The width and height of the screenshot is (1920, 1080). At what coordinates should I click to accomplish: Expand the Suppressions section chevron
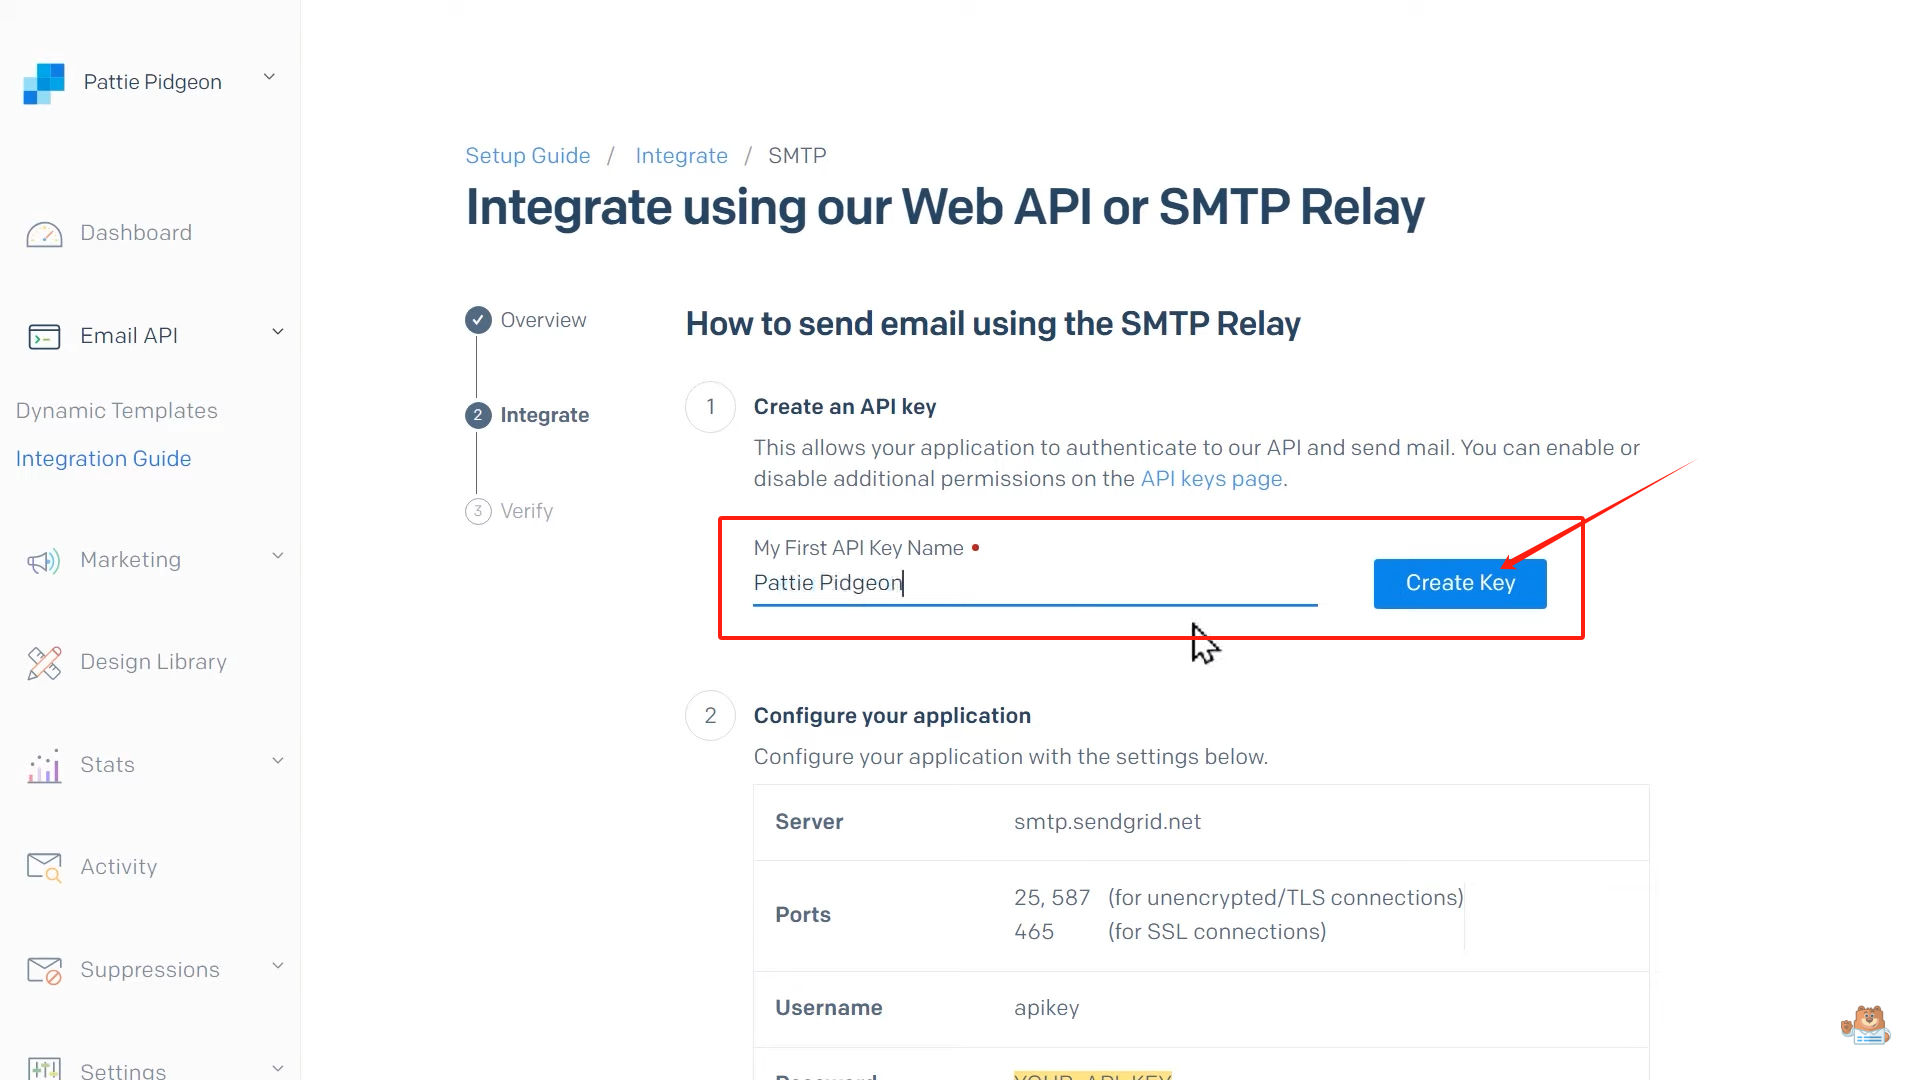coord(277,966)
